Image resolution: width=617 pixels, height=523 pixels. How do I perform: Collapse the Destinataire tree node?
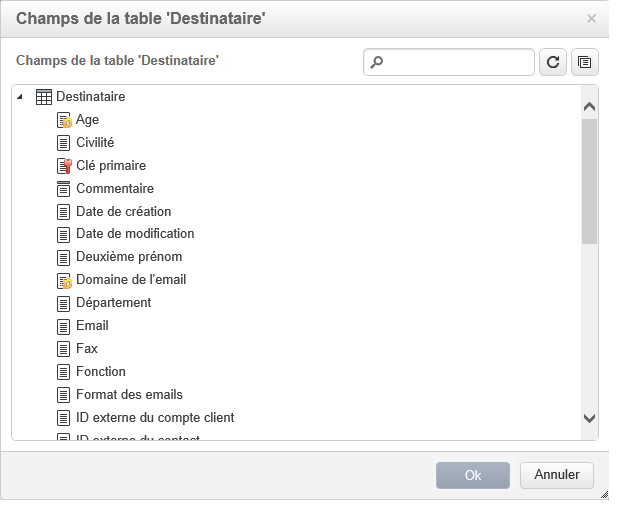21,97
